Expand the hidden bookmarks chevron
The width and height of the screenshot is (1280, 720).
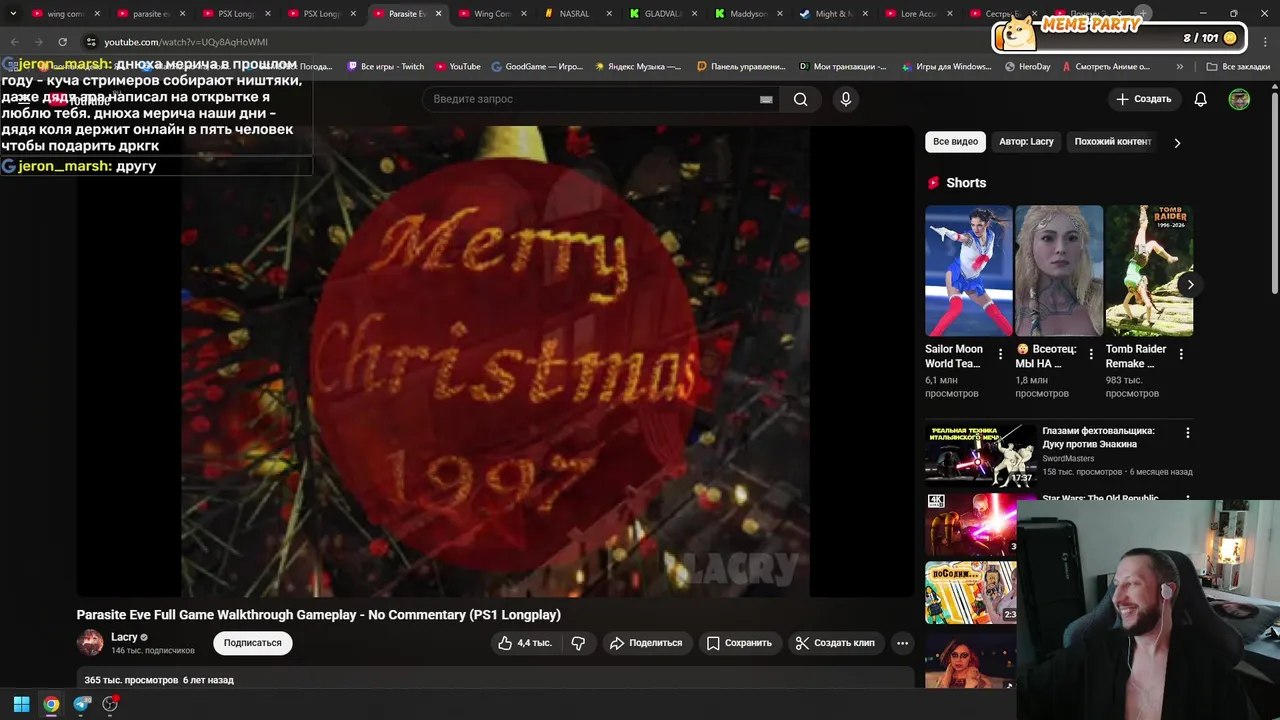tap(1180, 67)
